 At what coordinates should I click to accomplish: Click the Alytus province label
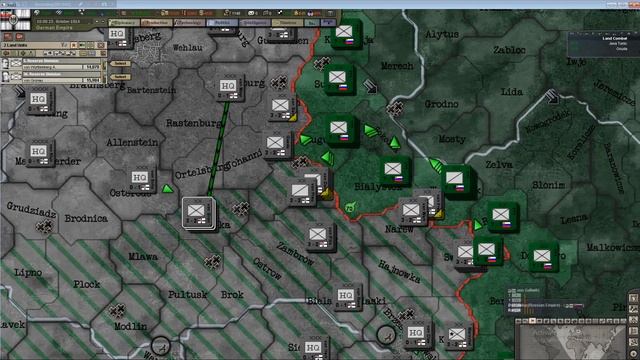tap(442, 34)
